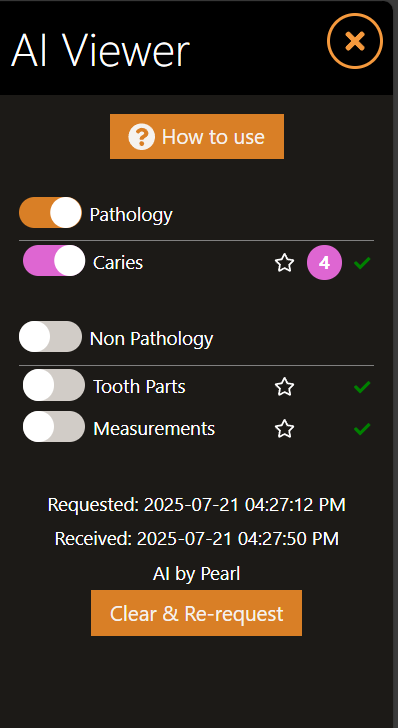
Task: Click the AI by Pearl text
Action: point(196,574)
